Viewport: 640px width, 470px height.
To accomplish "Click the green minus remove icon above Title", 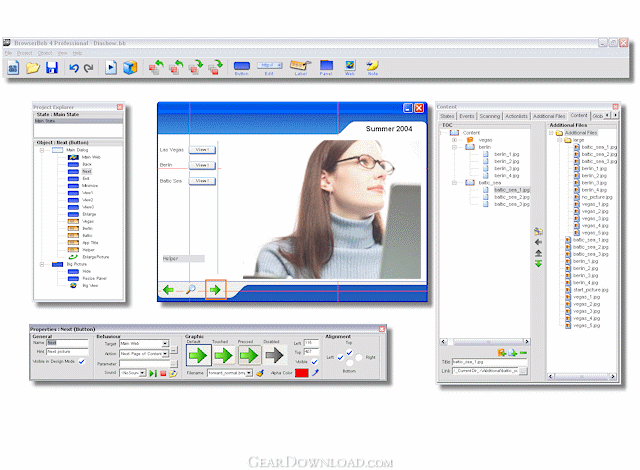I will (523, 352).
